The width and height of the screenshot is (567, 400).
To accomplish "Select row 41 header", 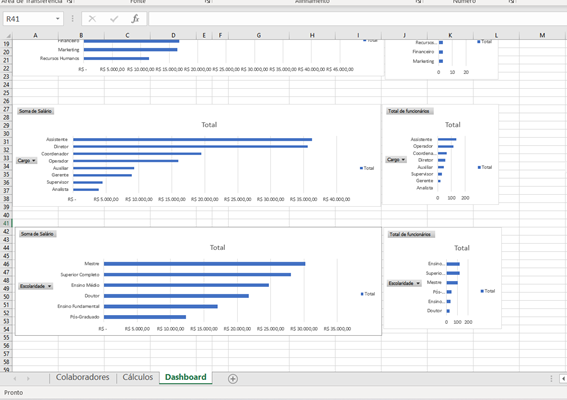I will (6, 223).
